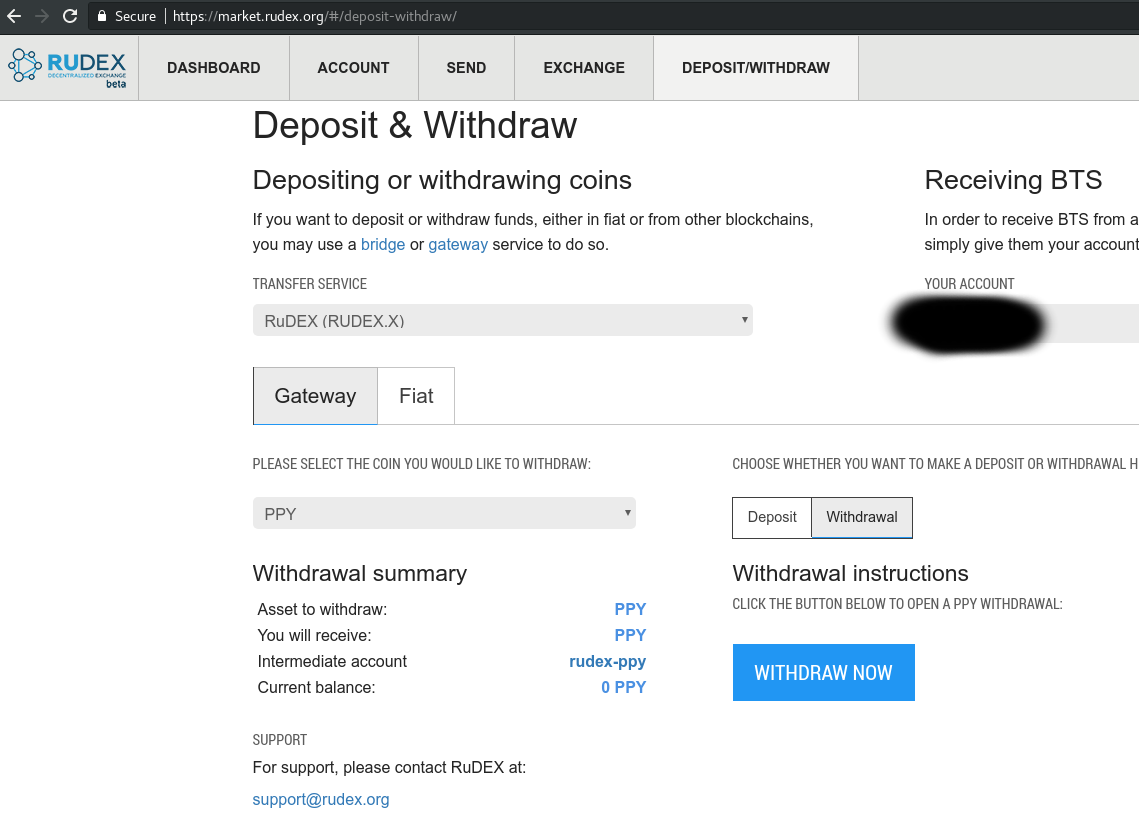Open the Dashboard menu
Viewport: 1139px width, 822px height.
(x=214, y=68)
